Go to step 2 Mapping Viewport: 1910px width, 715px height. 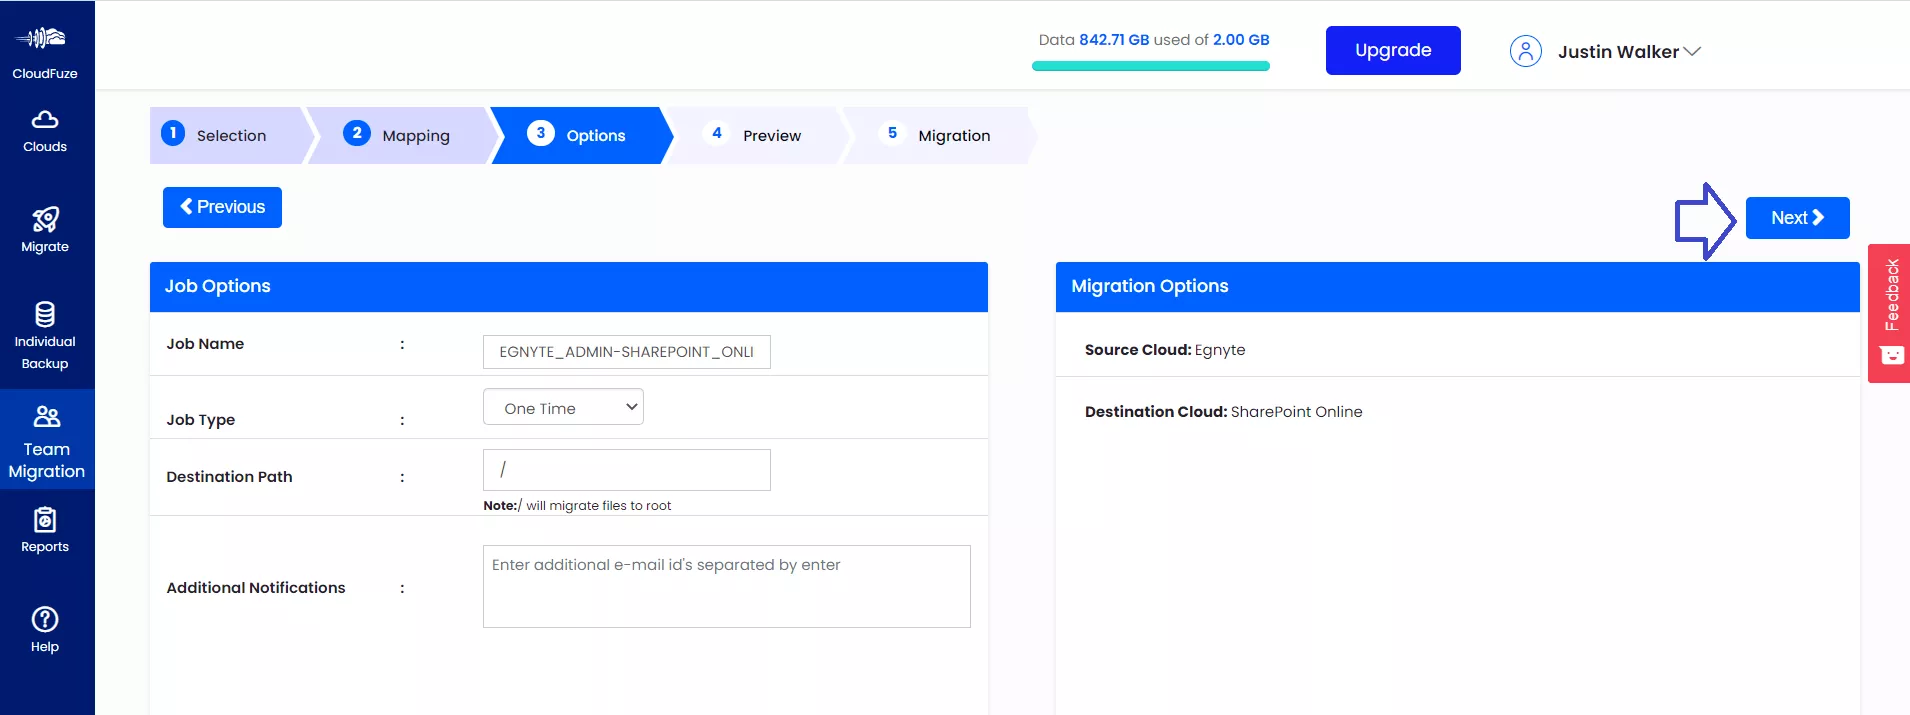coord(402,135)
